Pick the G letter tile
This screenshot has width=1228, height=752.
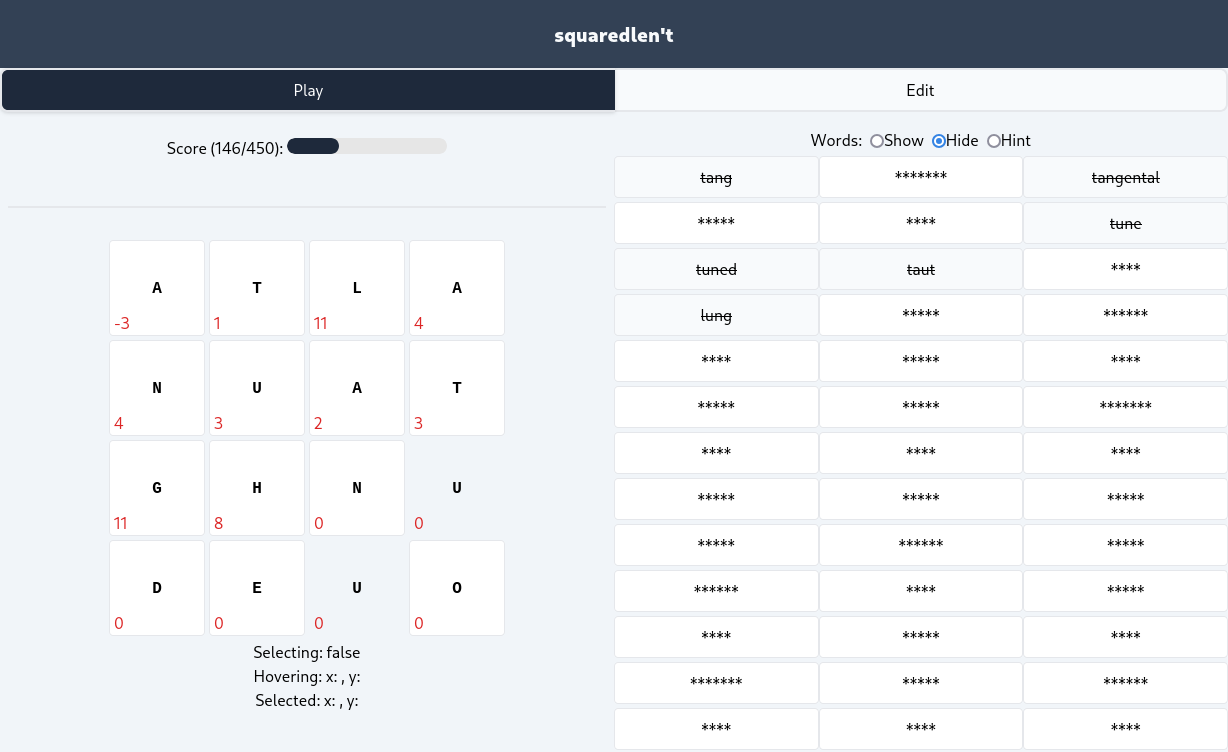point(157,488)
